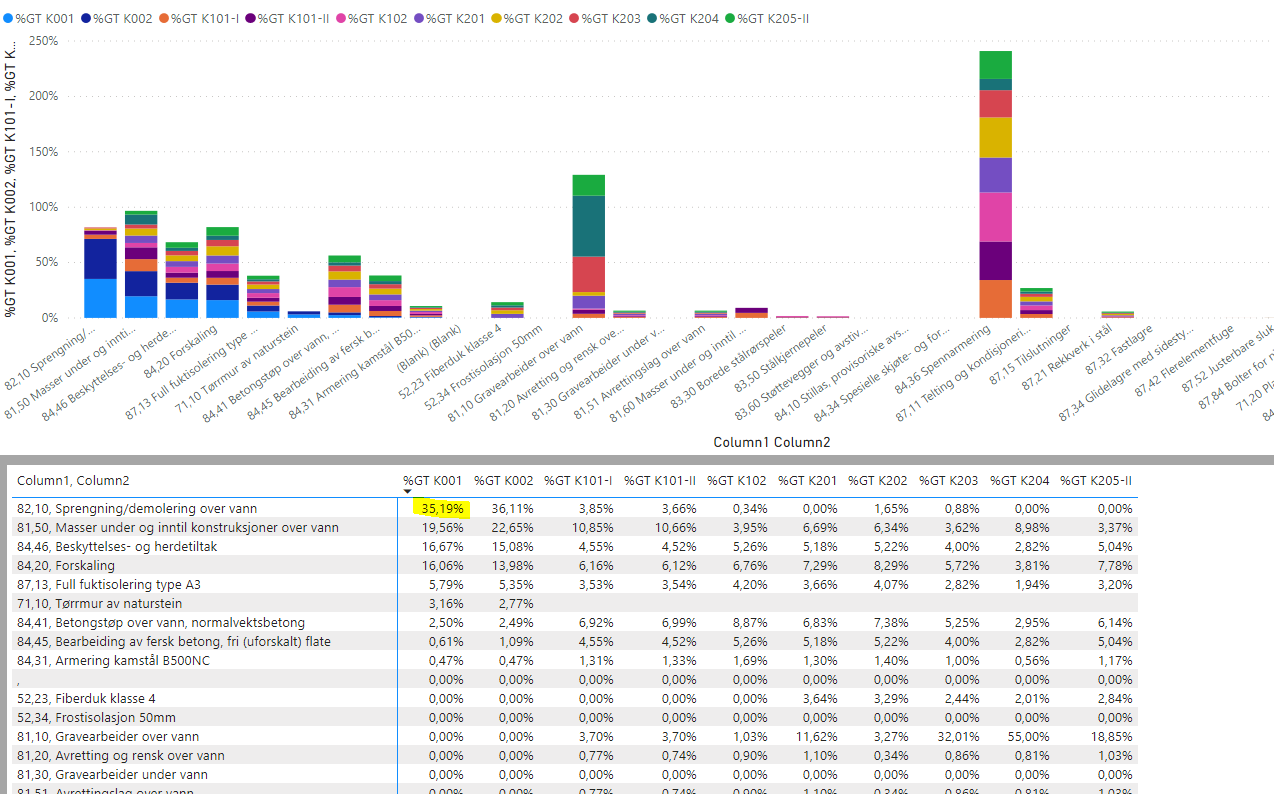
Task: Select table row 84,31, Armering kamstål B500NC
Action: (x=575, y=660)
